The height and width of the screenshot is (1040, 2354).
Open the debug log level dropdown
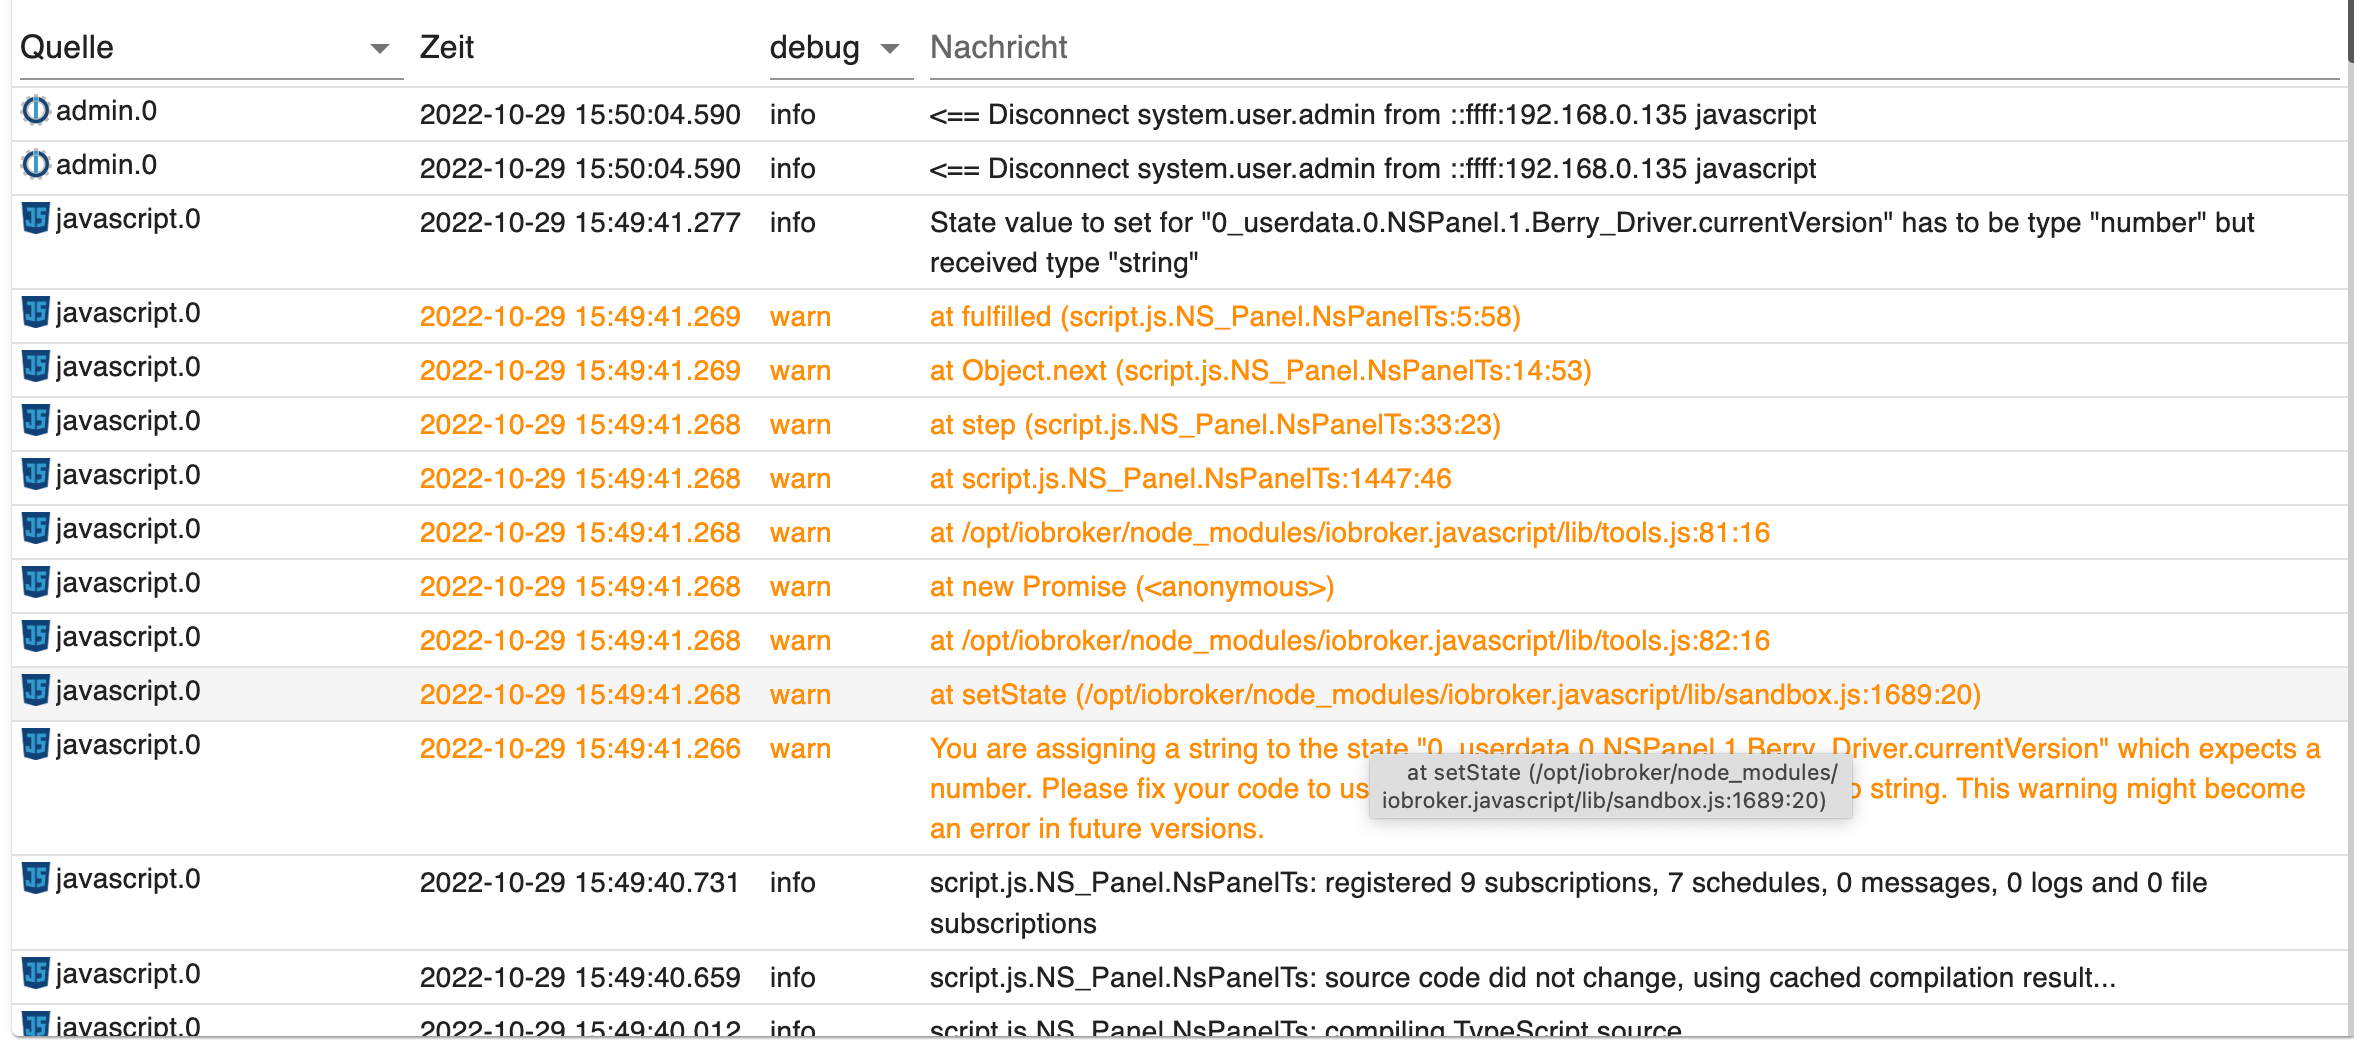(889, 48)
